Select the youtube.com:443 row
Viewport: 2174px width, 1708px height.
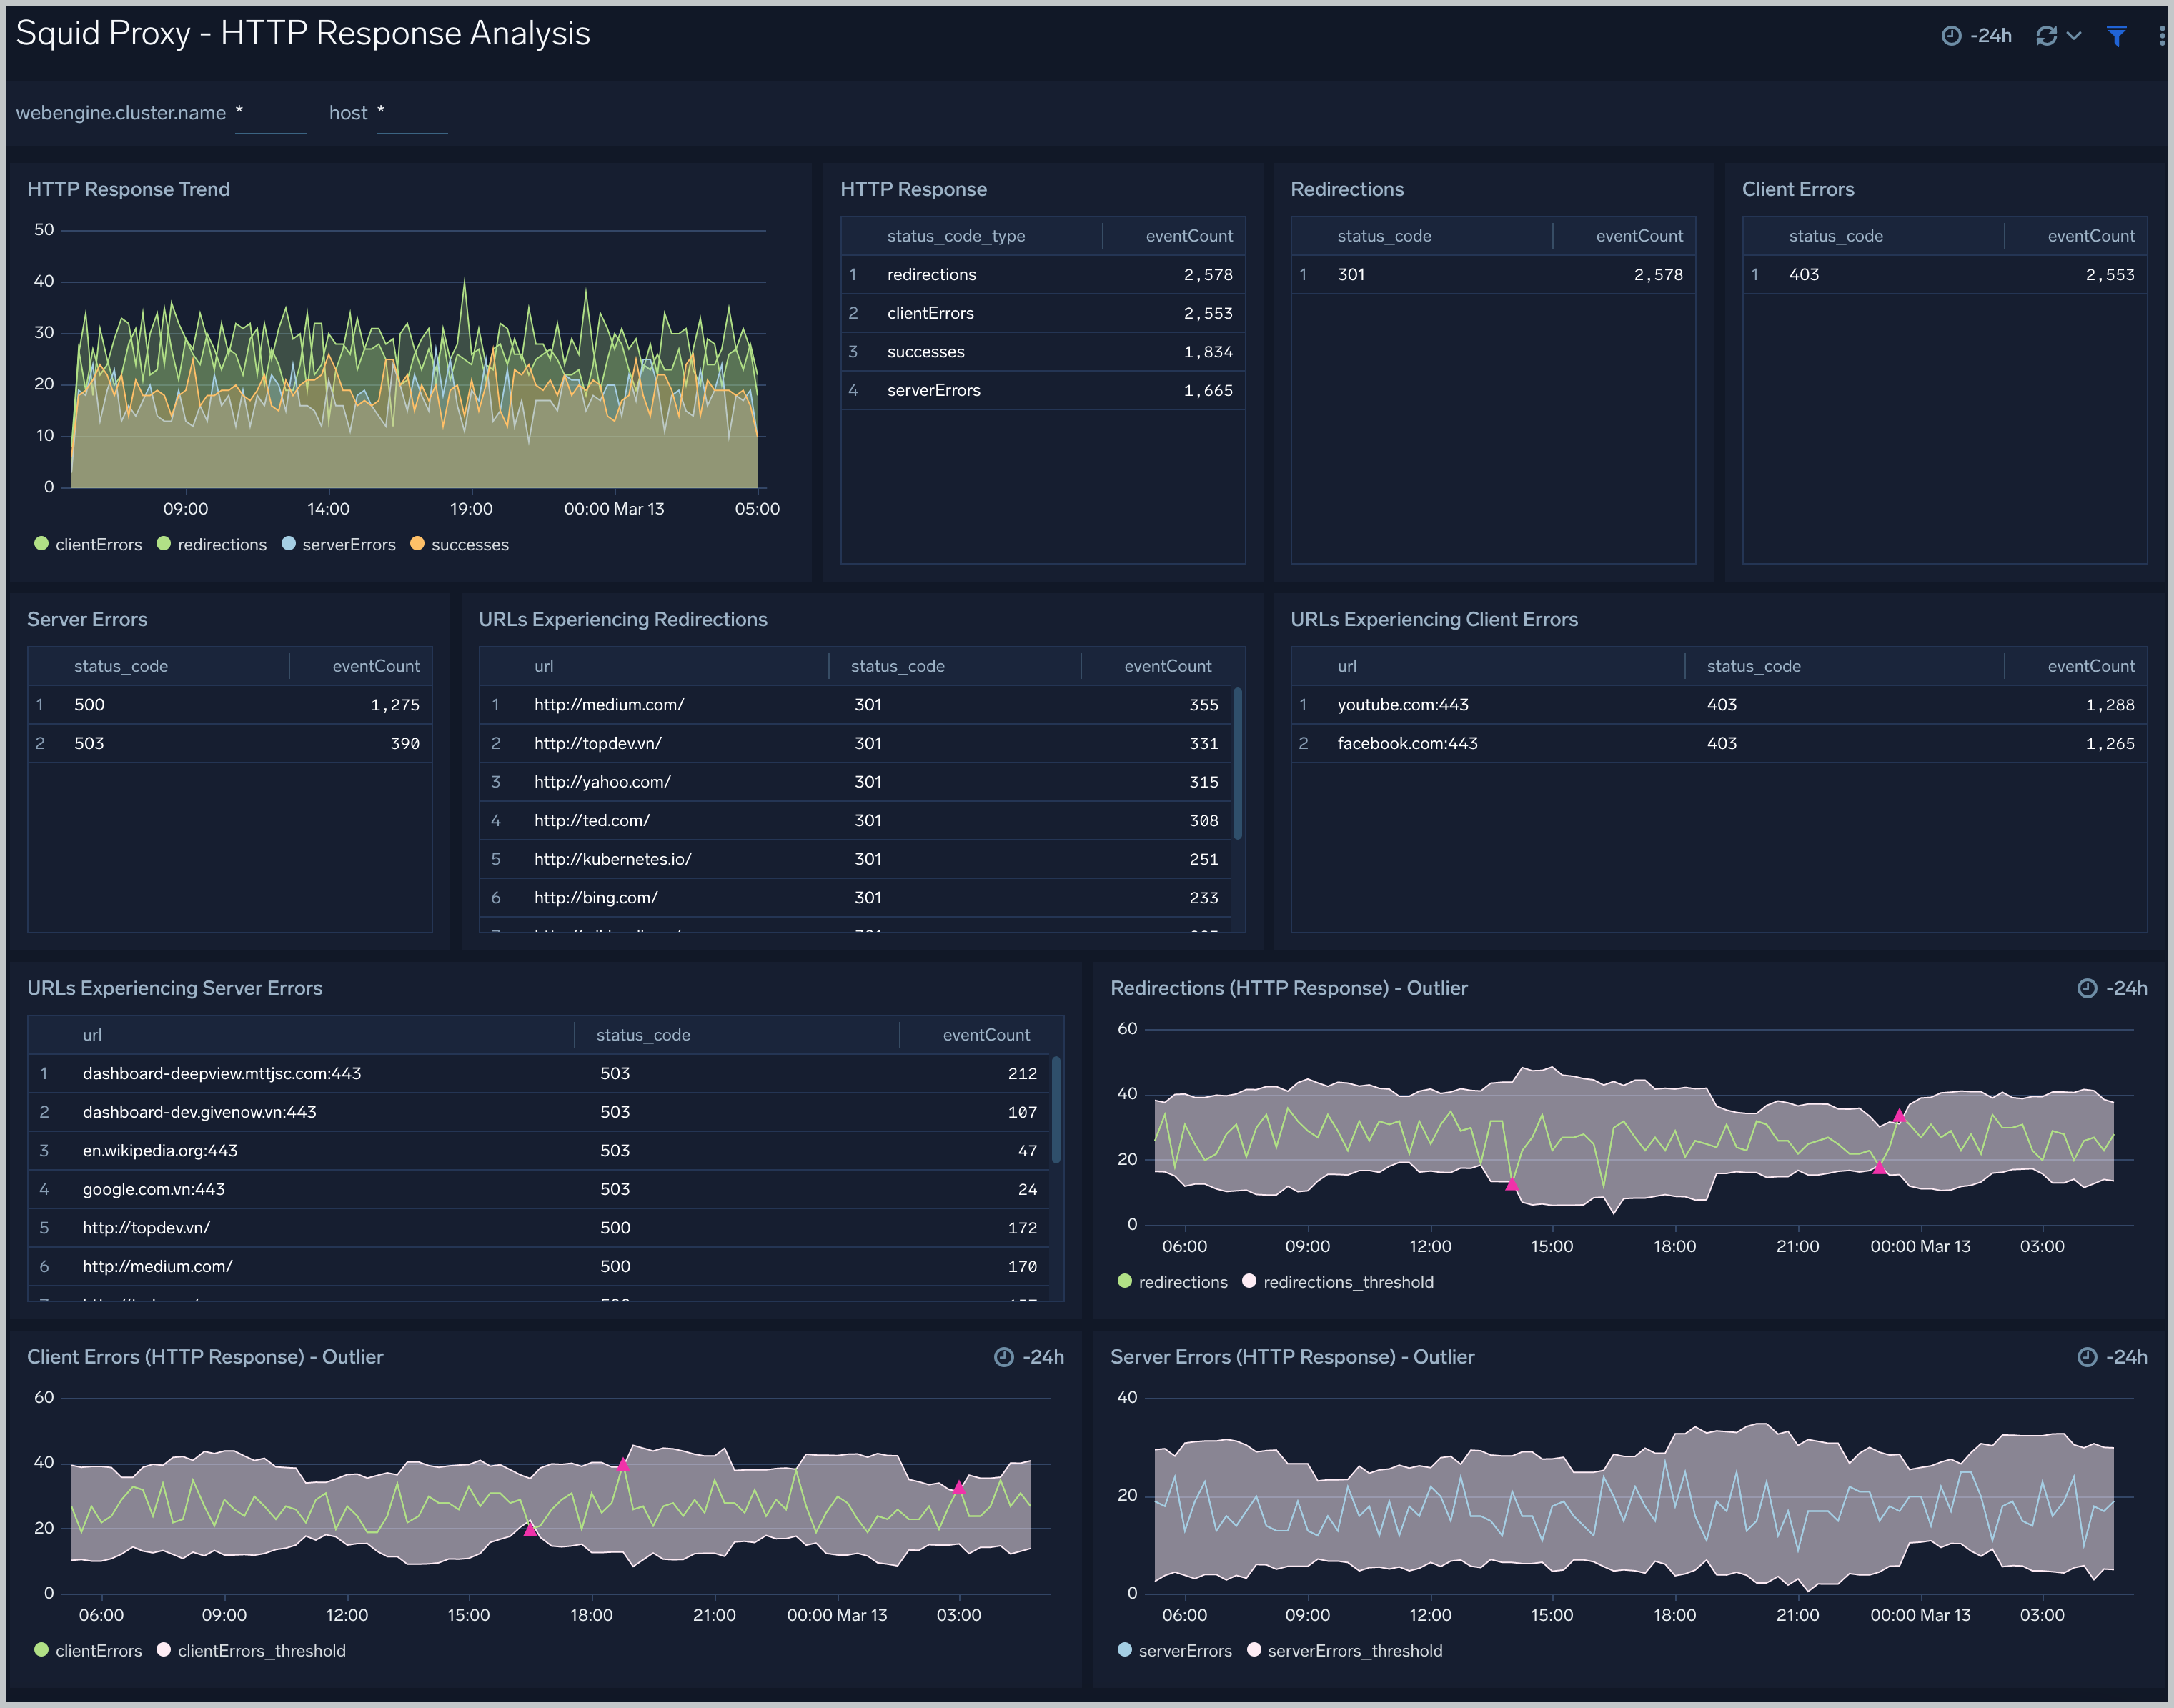(1718, 705)
